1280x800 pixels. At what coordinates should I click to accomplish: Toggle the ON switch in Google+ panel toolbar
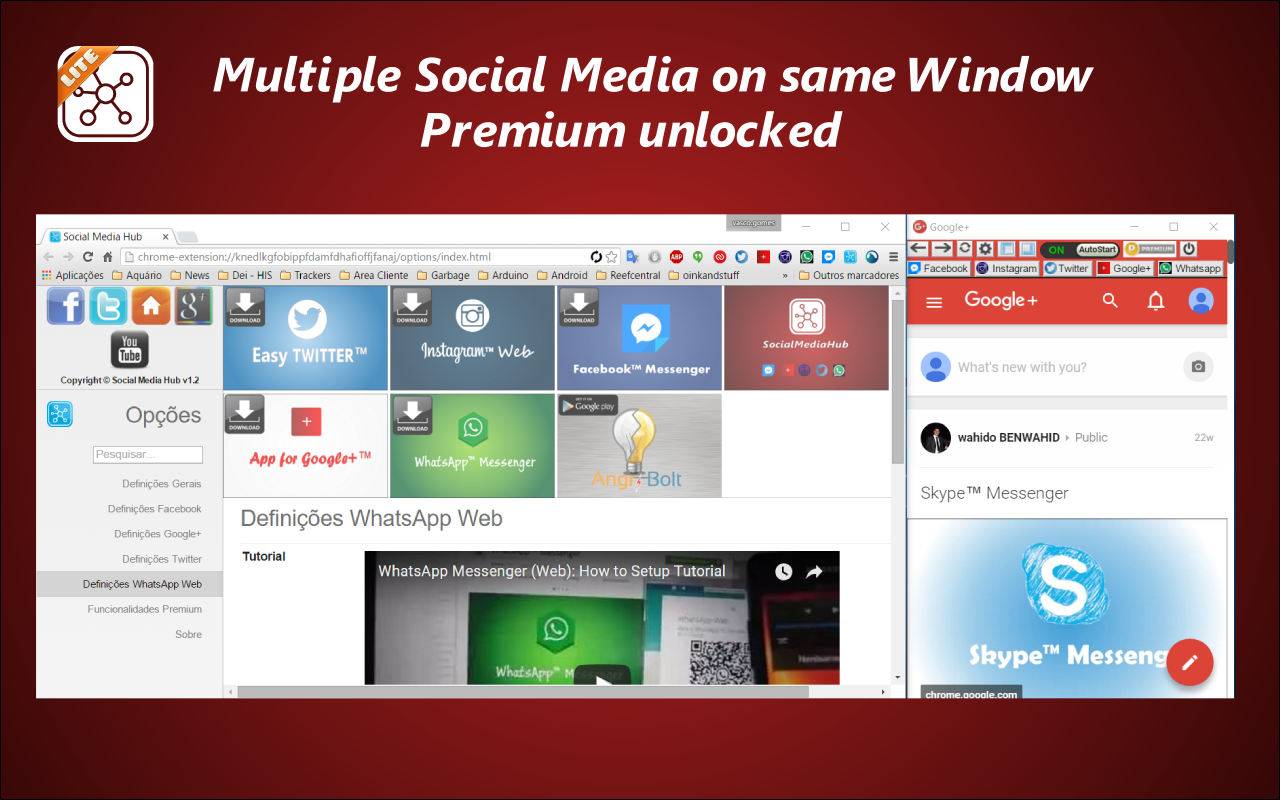coord(1057,249)
